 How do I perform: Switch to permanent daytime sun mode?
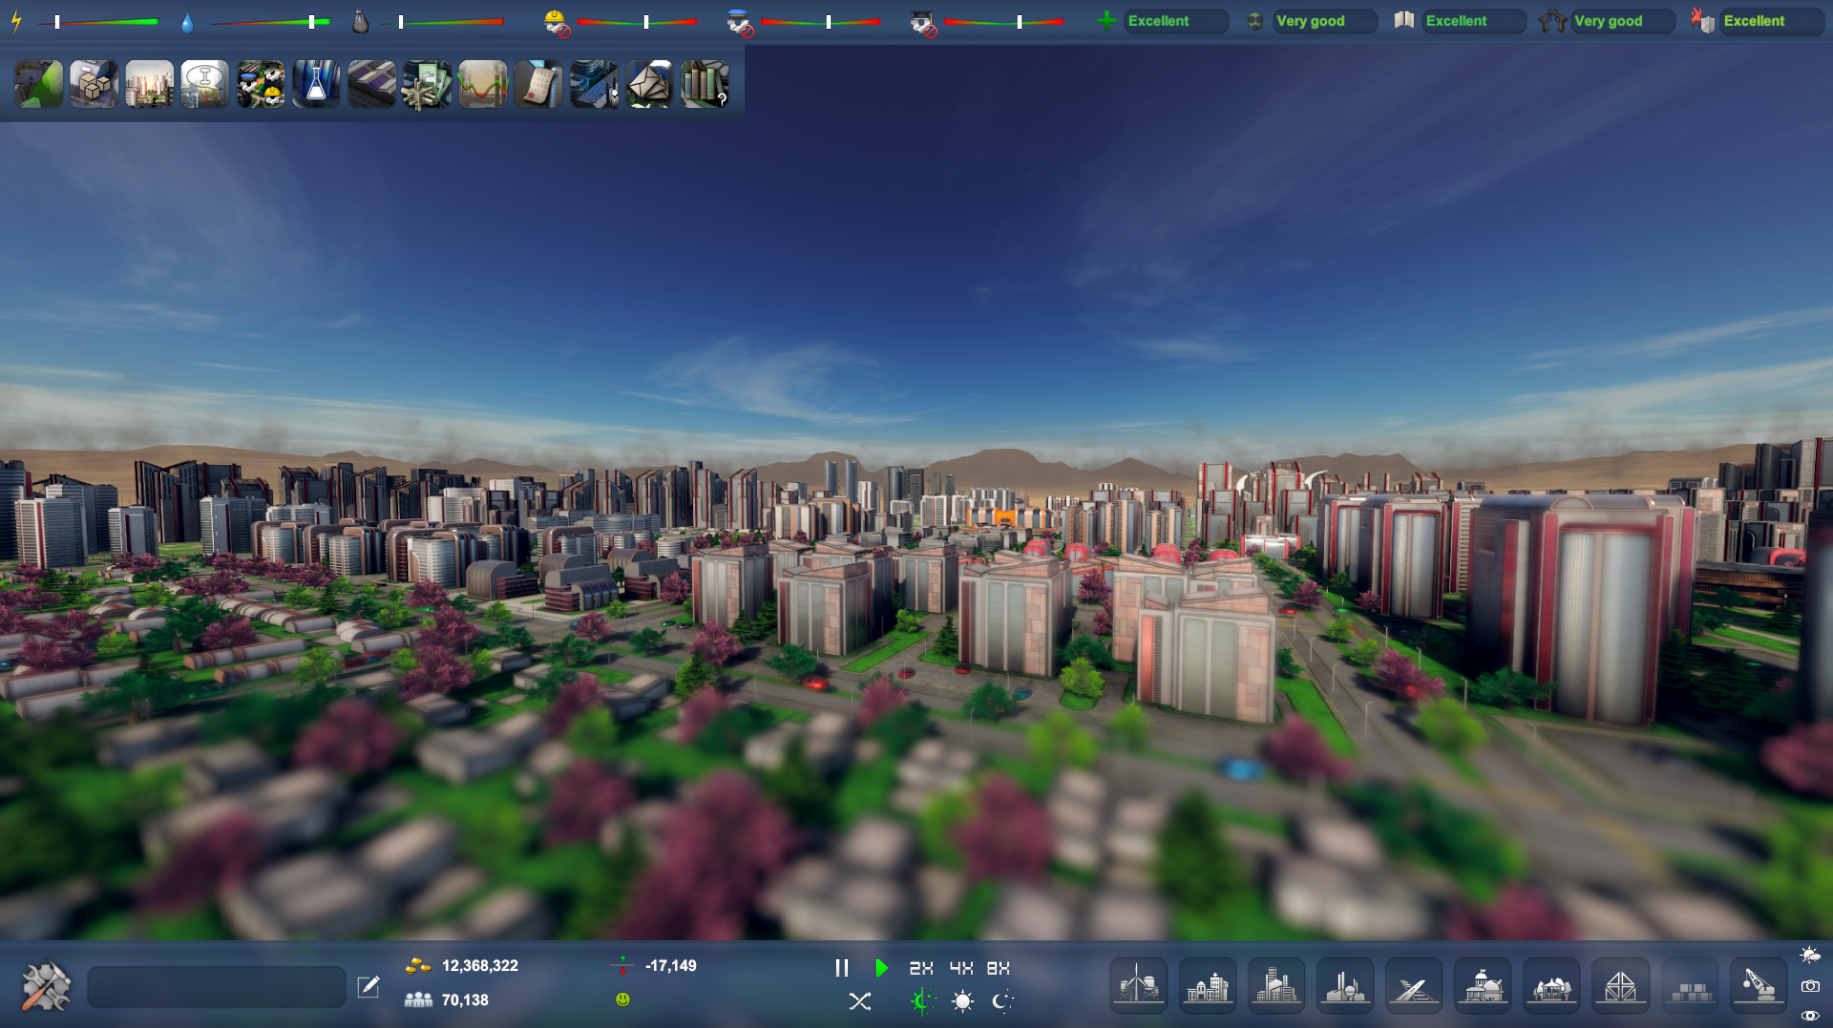963,1001
